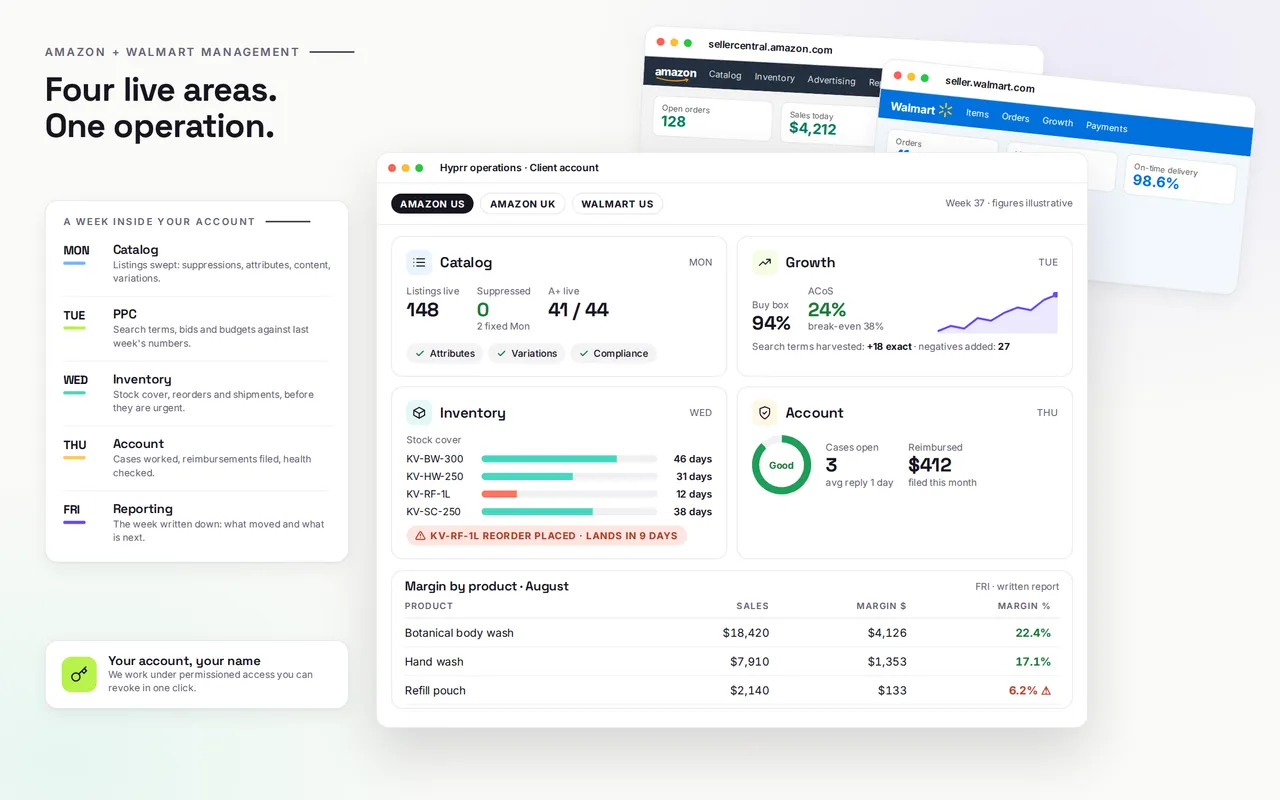Open Catalog menu in Amazon window
The image size is (1280, 800).
pos(725,75)
